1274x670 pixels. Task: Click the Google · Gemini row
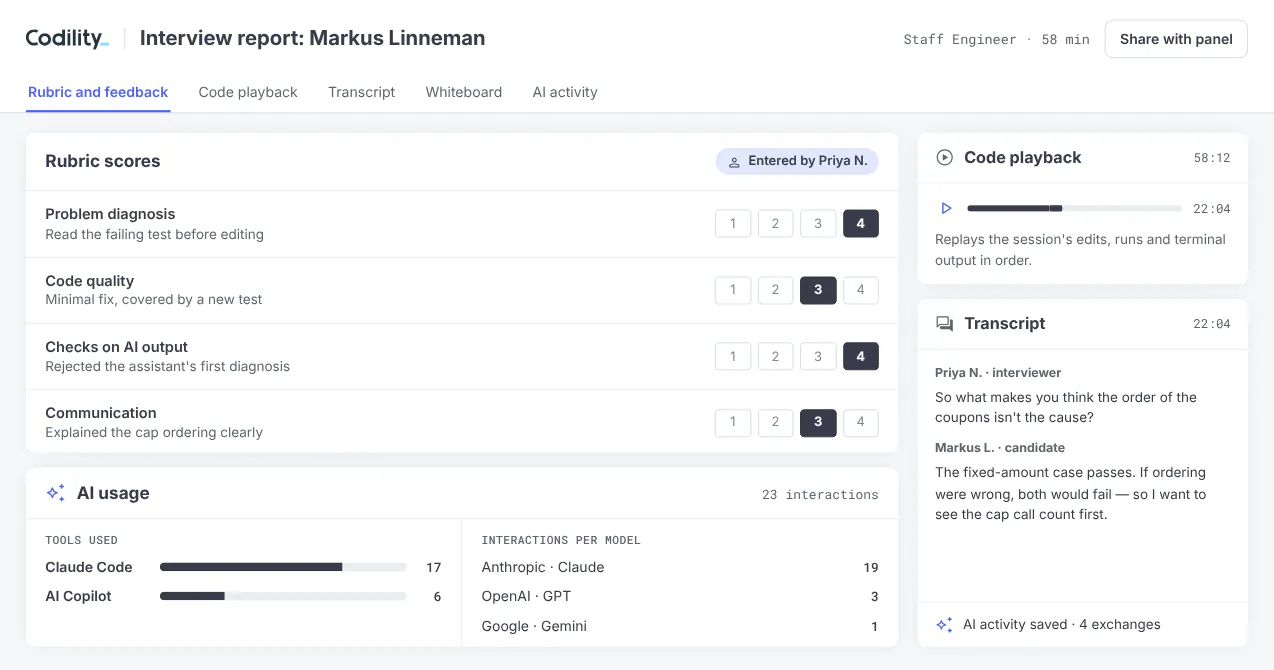pyautogui.click(x=680, y=626)
